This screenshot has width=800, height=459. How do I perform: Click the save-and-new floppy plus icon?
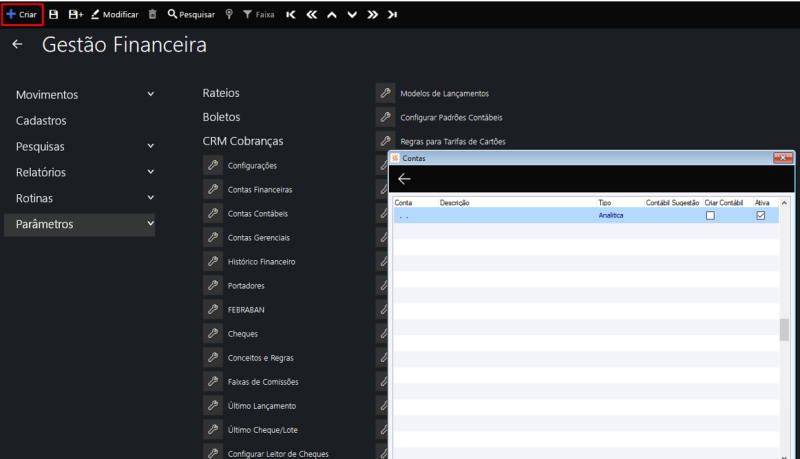coord(76,15)
